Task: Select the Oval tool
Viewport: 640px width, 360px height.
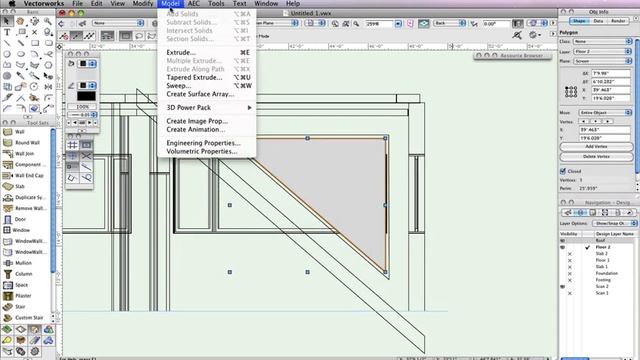Action: 20,54
